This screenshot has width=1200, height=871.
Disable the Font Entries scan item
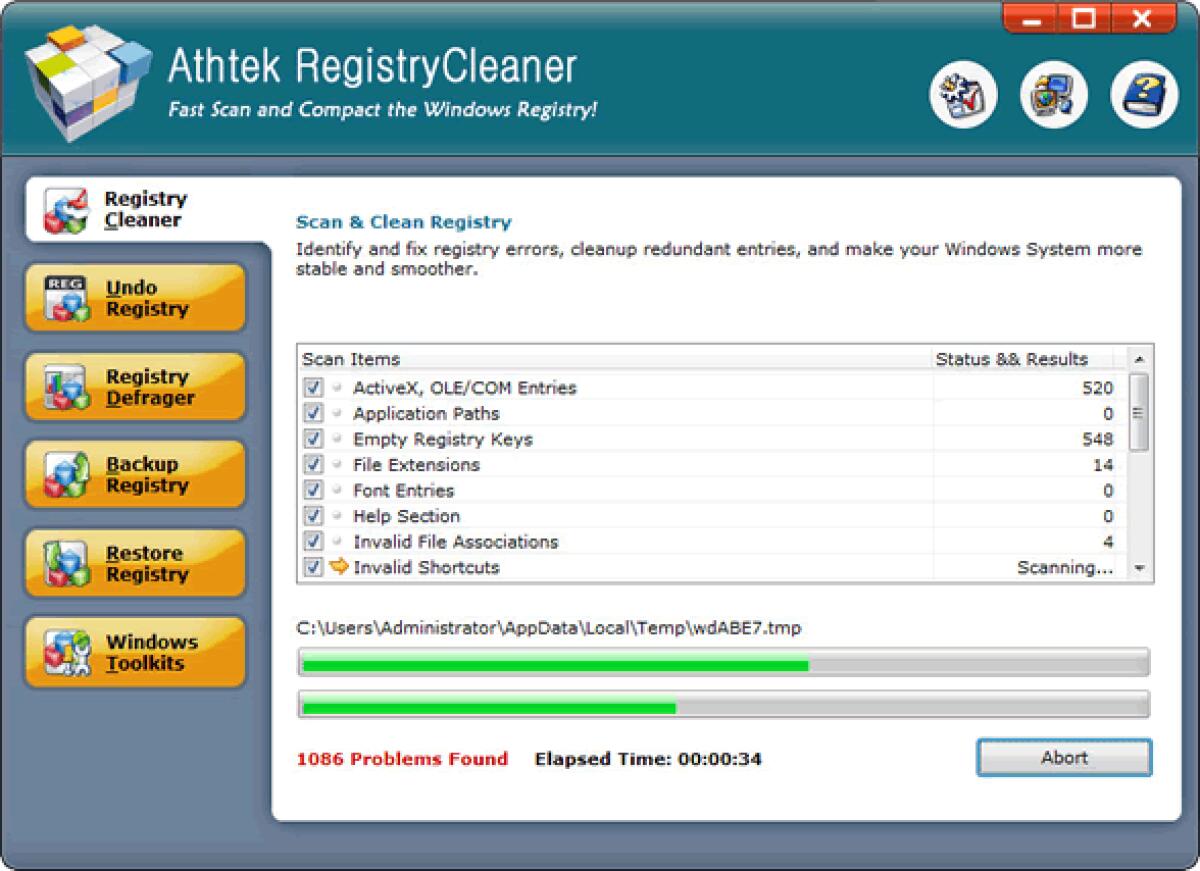coord(312,490)
